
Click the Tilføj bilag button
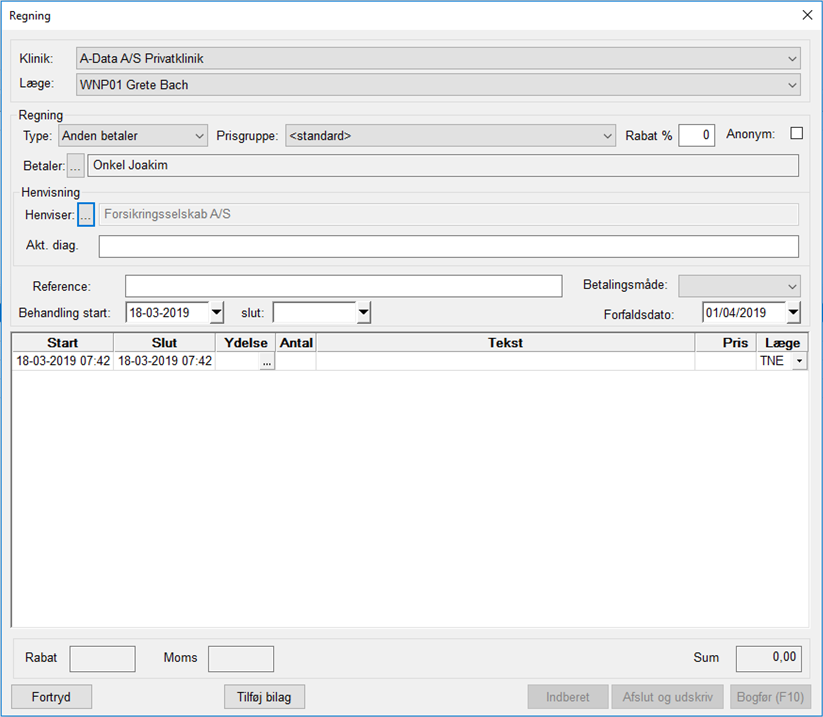(264, 697)
